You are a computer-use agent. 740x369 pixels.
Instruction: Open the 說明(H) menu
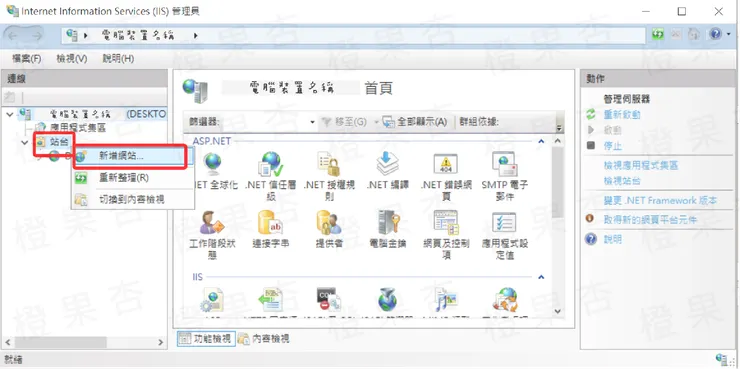click(118, 59)
